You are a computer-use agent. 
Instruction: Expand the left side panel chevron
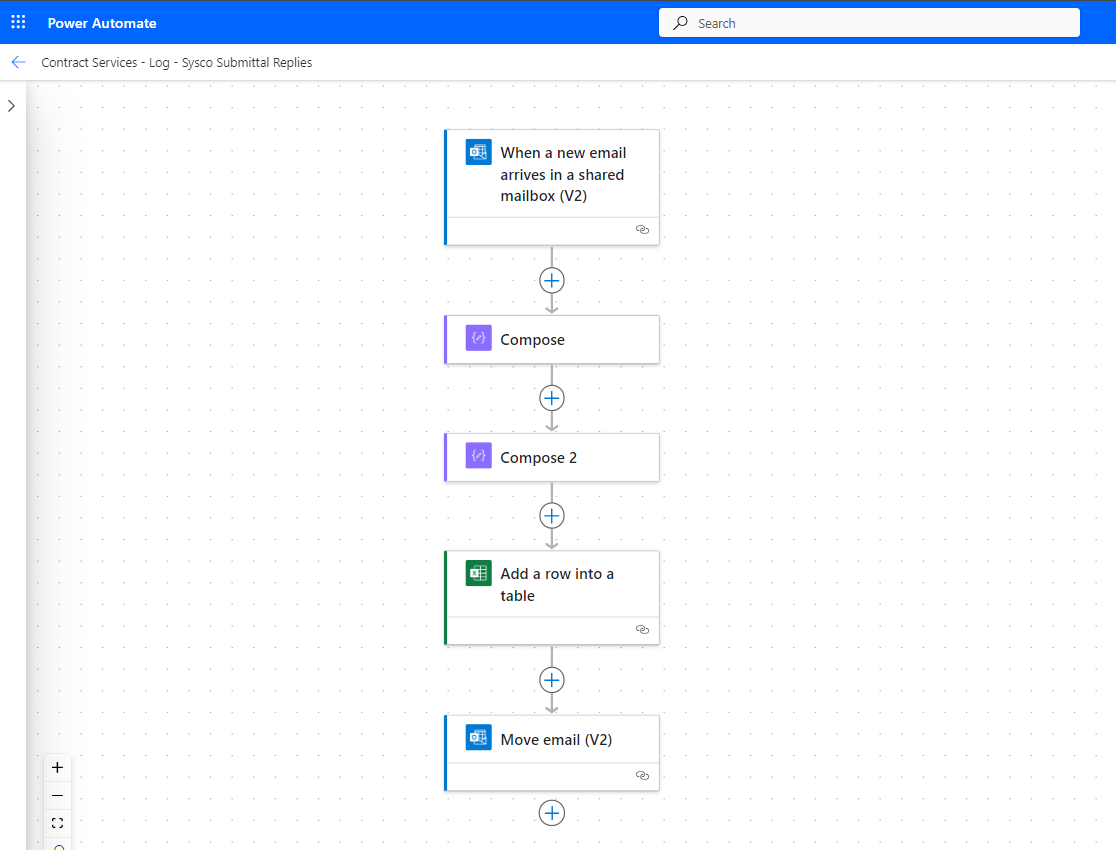(x=11, y=106)
